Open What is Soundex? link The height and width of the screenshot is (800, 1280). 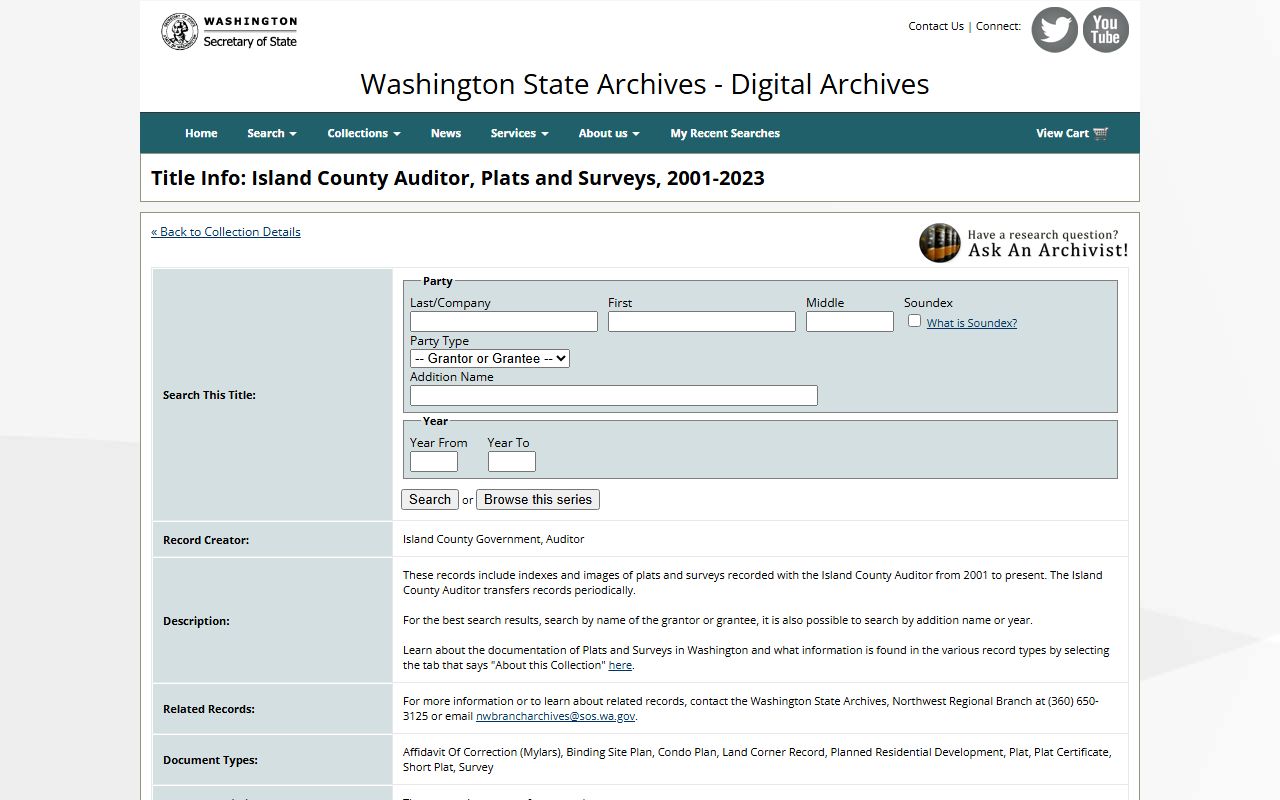[972, 323]
